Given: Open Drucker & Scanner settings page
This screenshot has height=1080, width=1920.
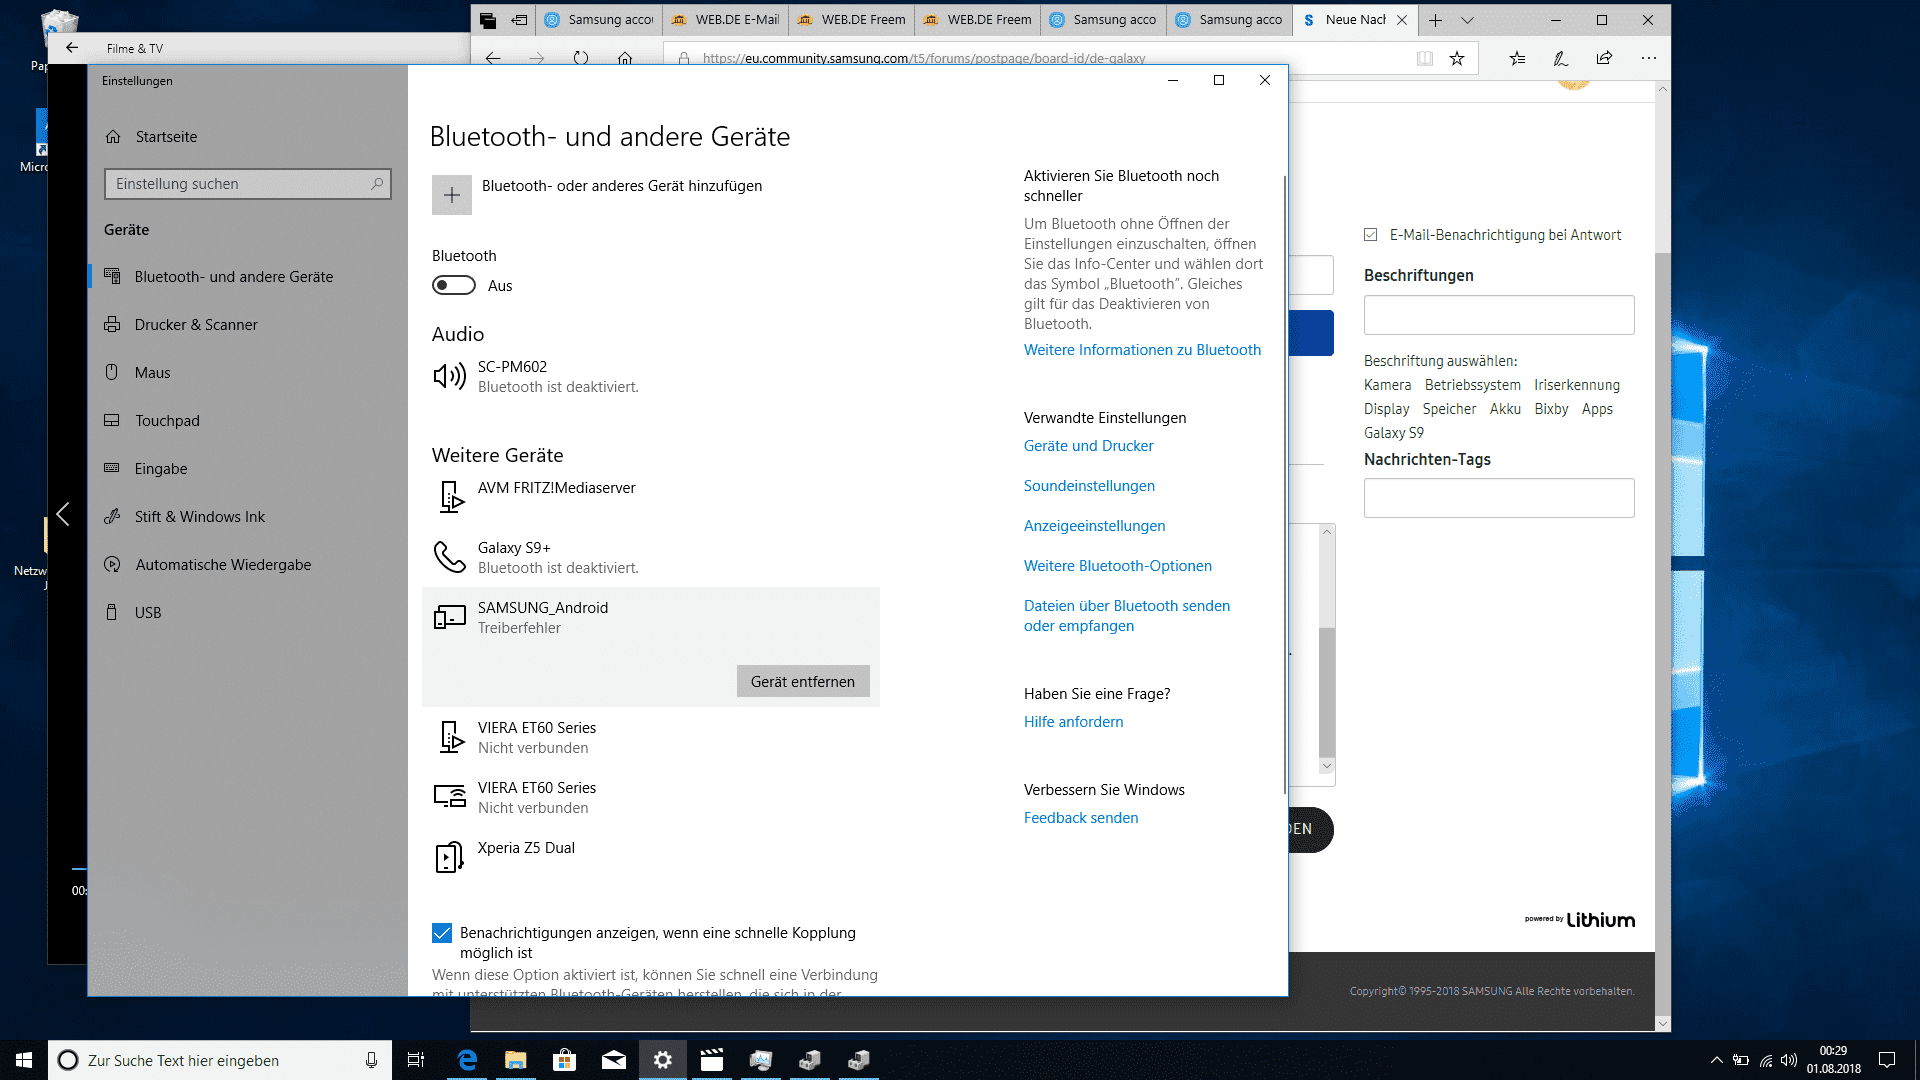Looking at the screenshot, I should click(248, 325).
